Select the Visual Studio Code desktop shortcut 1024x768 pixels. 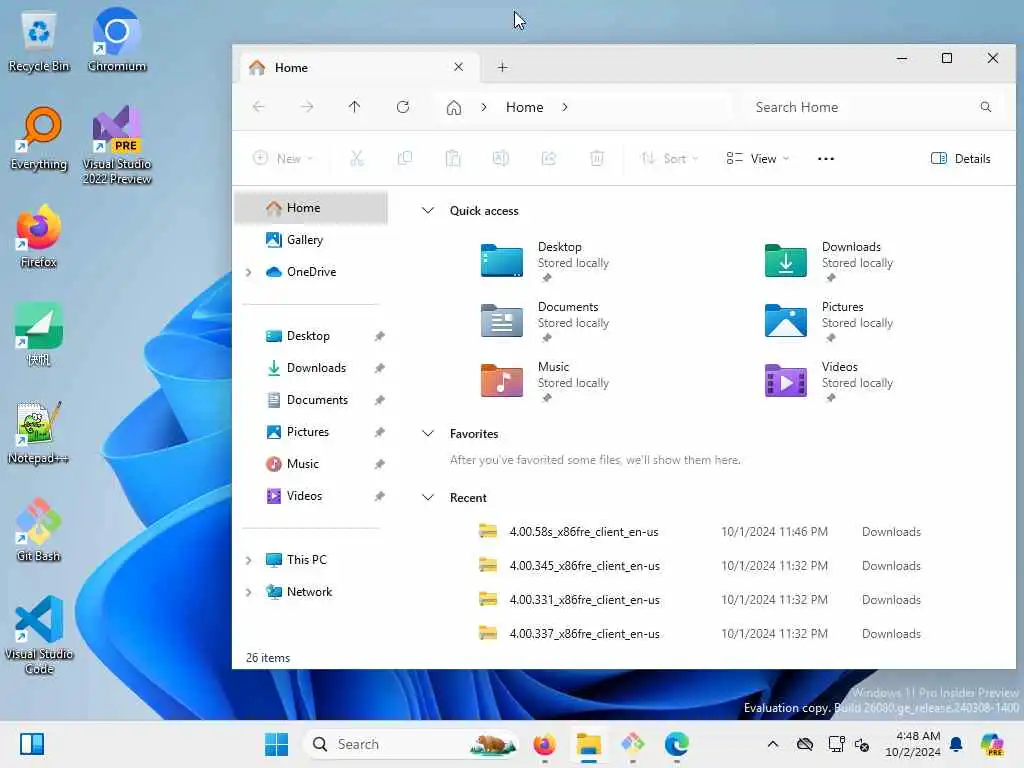tap(39, 635)
